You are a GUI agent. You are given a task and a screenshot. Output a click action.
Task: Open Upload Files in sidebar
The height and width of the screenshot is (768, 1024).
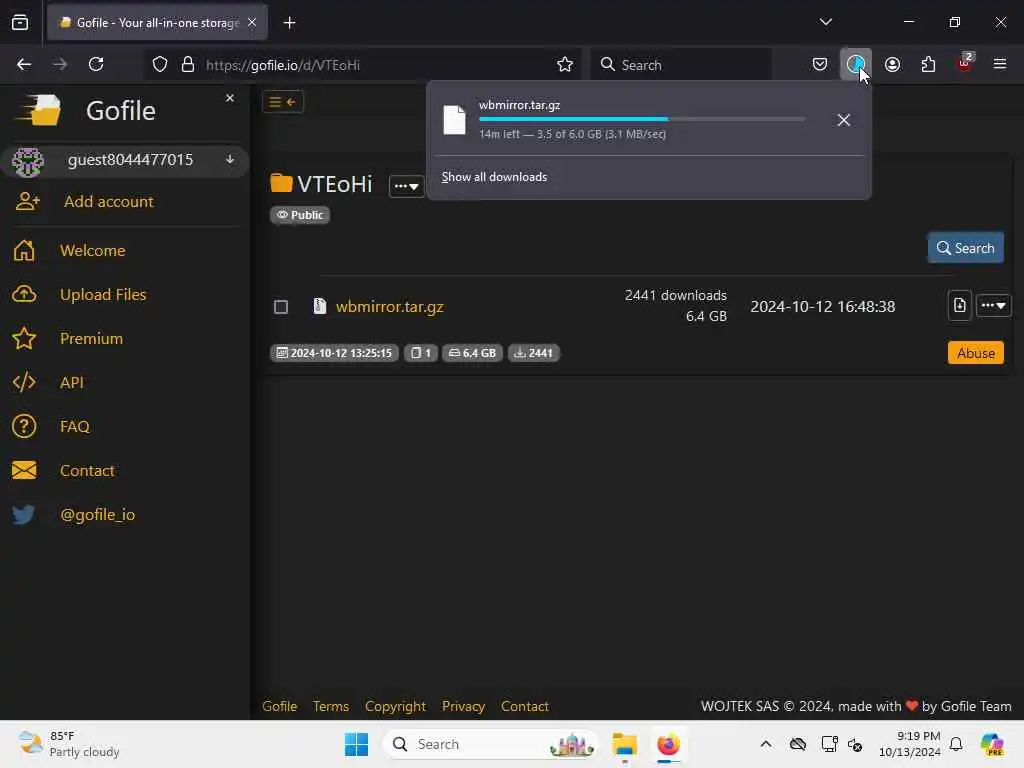103,295
